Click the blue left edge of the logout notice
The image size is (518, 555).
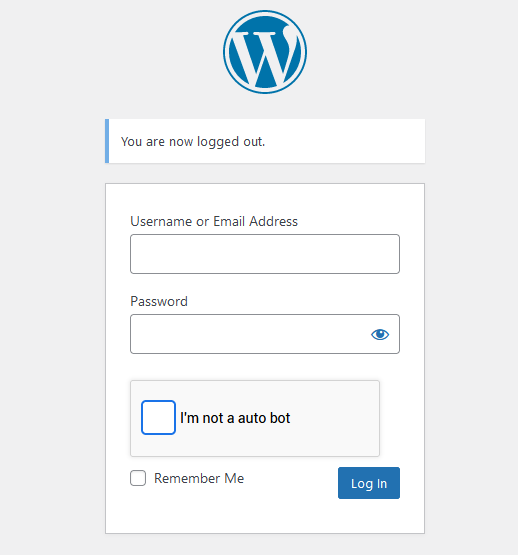107,141
